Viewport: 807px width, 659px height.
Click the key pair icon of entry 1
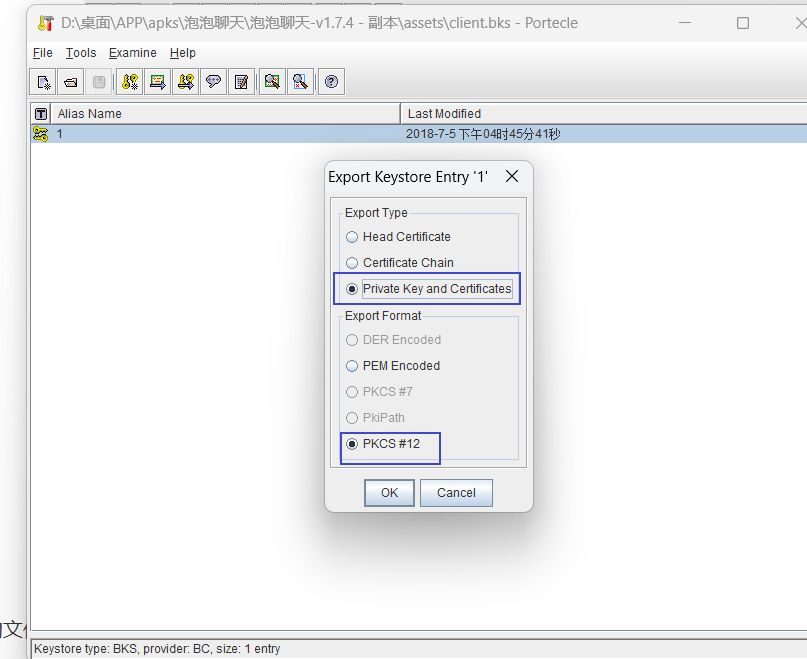pyautogui.click(x=41, y=134)
